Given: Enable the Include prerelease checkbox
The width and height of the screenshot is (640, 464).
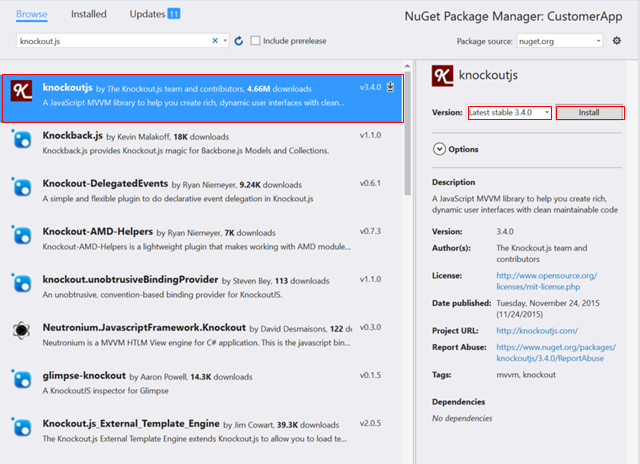Looking at the screenshot, I should coord(256,41).
